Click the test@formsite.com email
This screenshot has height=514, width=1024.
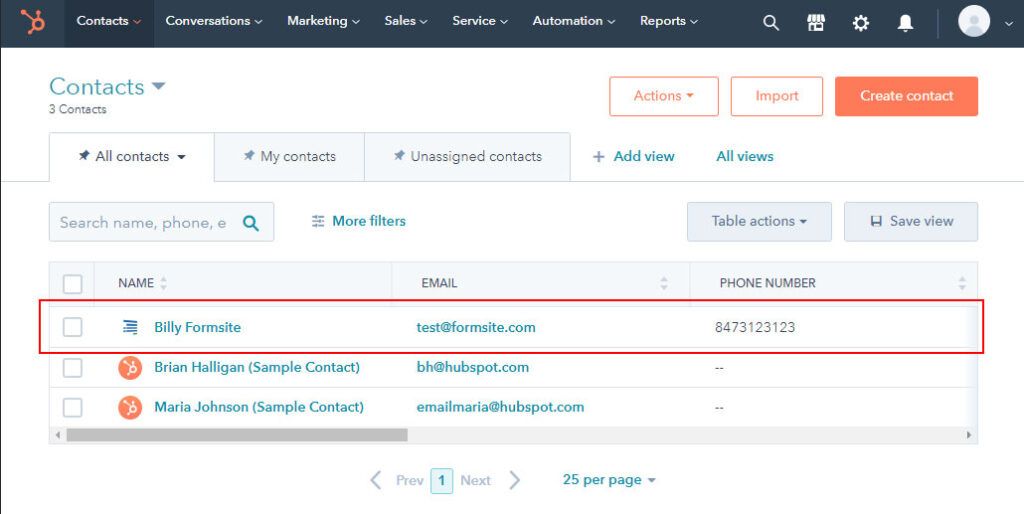coord(476,327)
